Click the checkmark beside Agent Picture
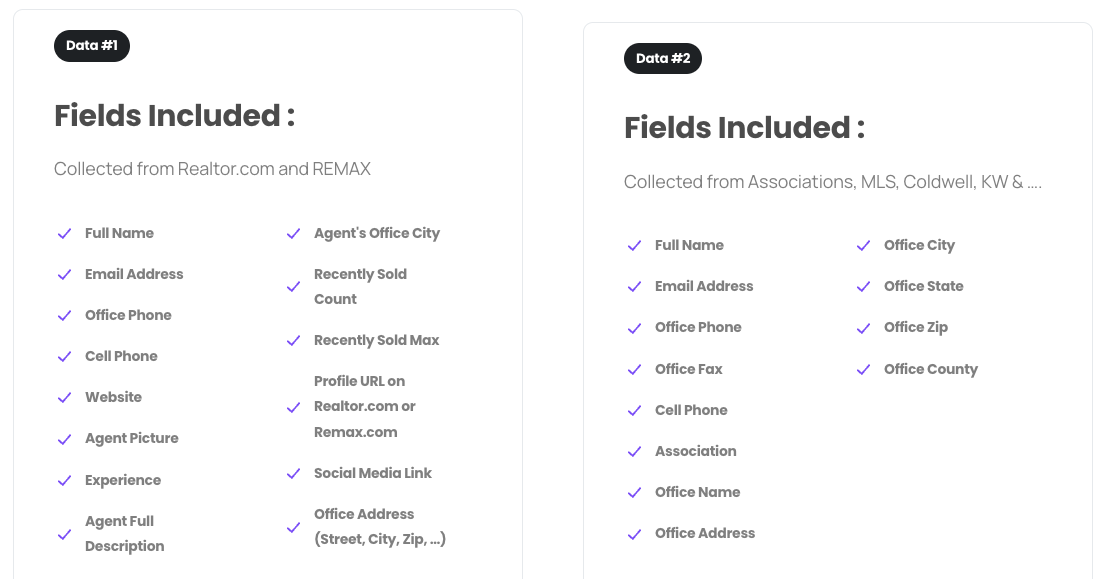 [65, 439]
